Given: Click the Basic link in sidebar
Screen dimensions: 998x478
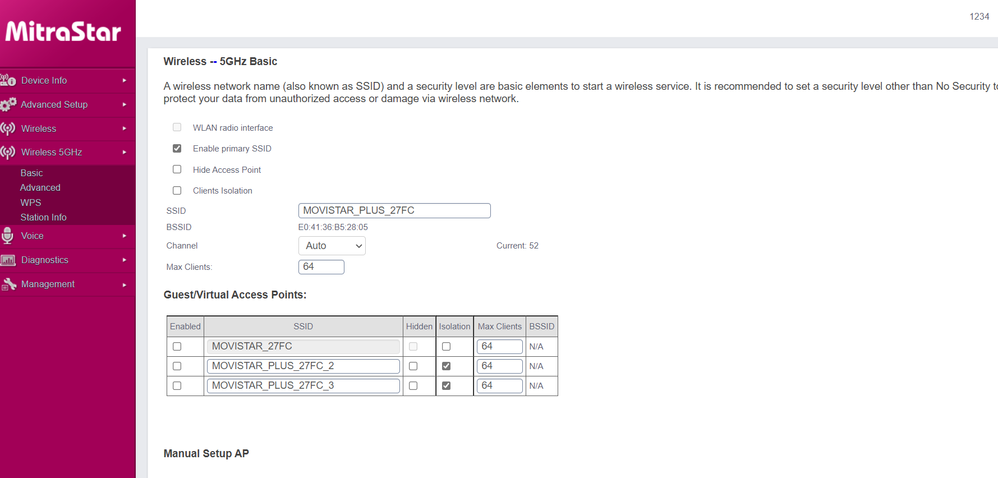Looking at the screenshot, I should coord(31,173).
